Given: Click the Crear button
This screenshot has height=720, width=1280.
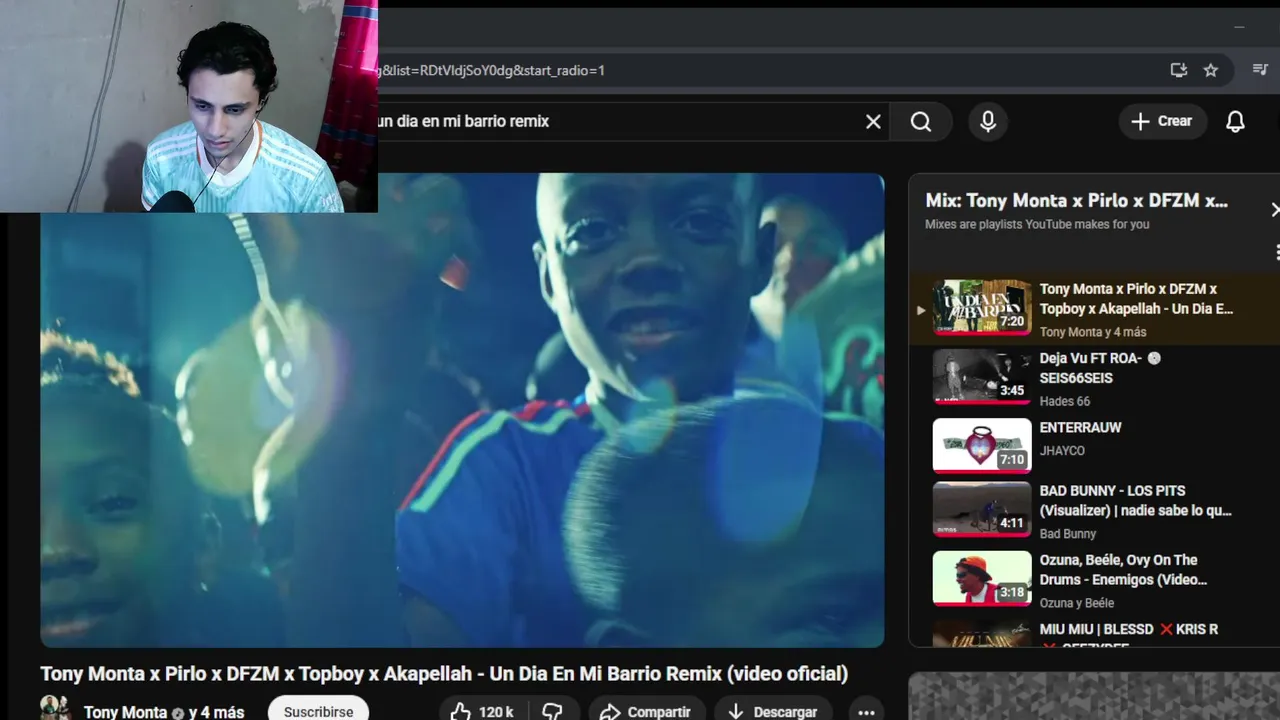Looking at the screenshot, I should 1163,121.
